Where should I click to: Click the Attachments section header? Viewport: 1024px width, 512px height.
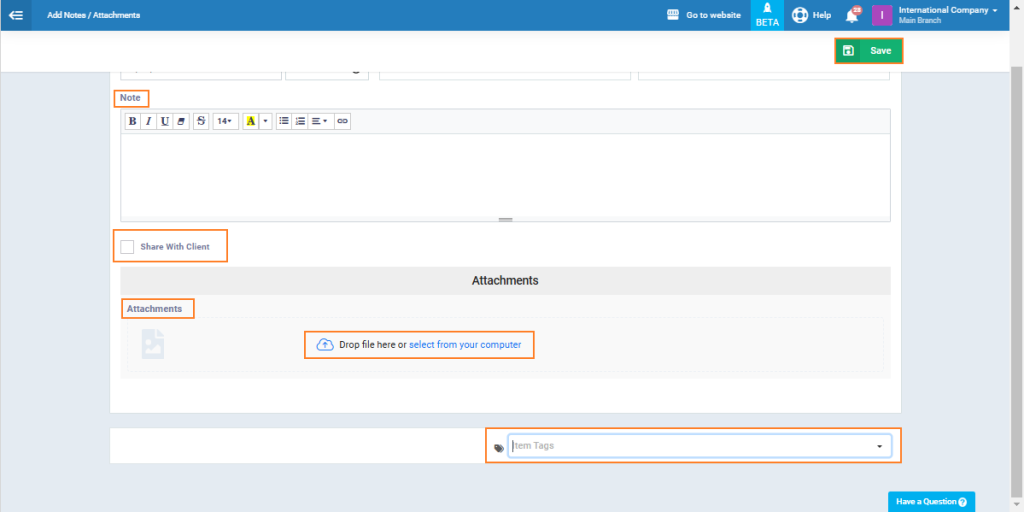pos(505,280)
